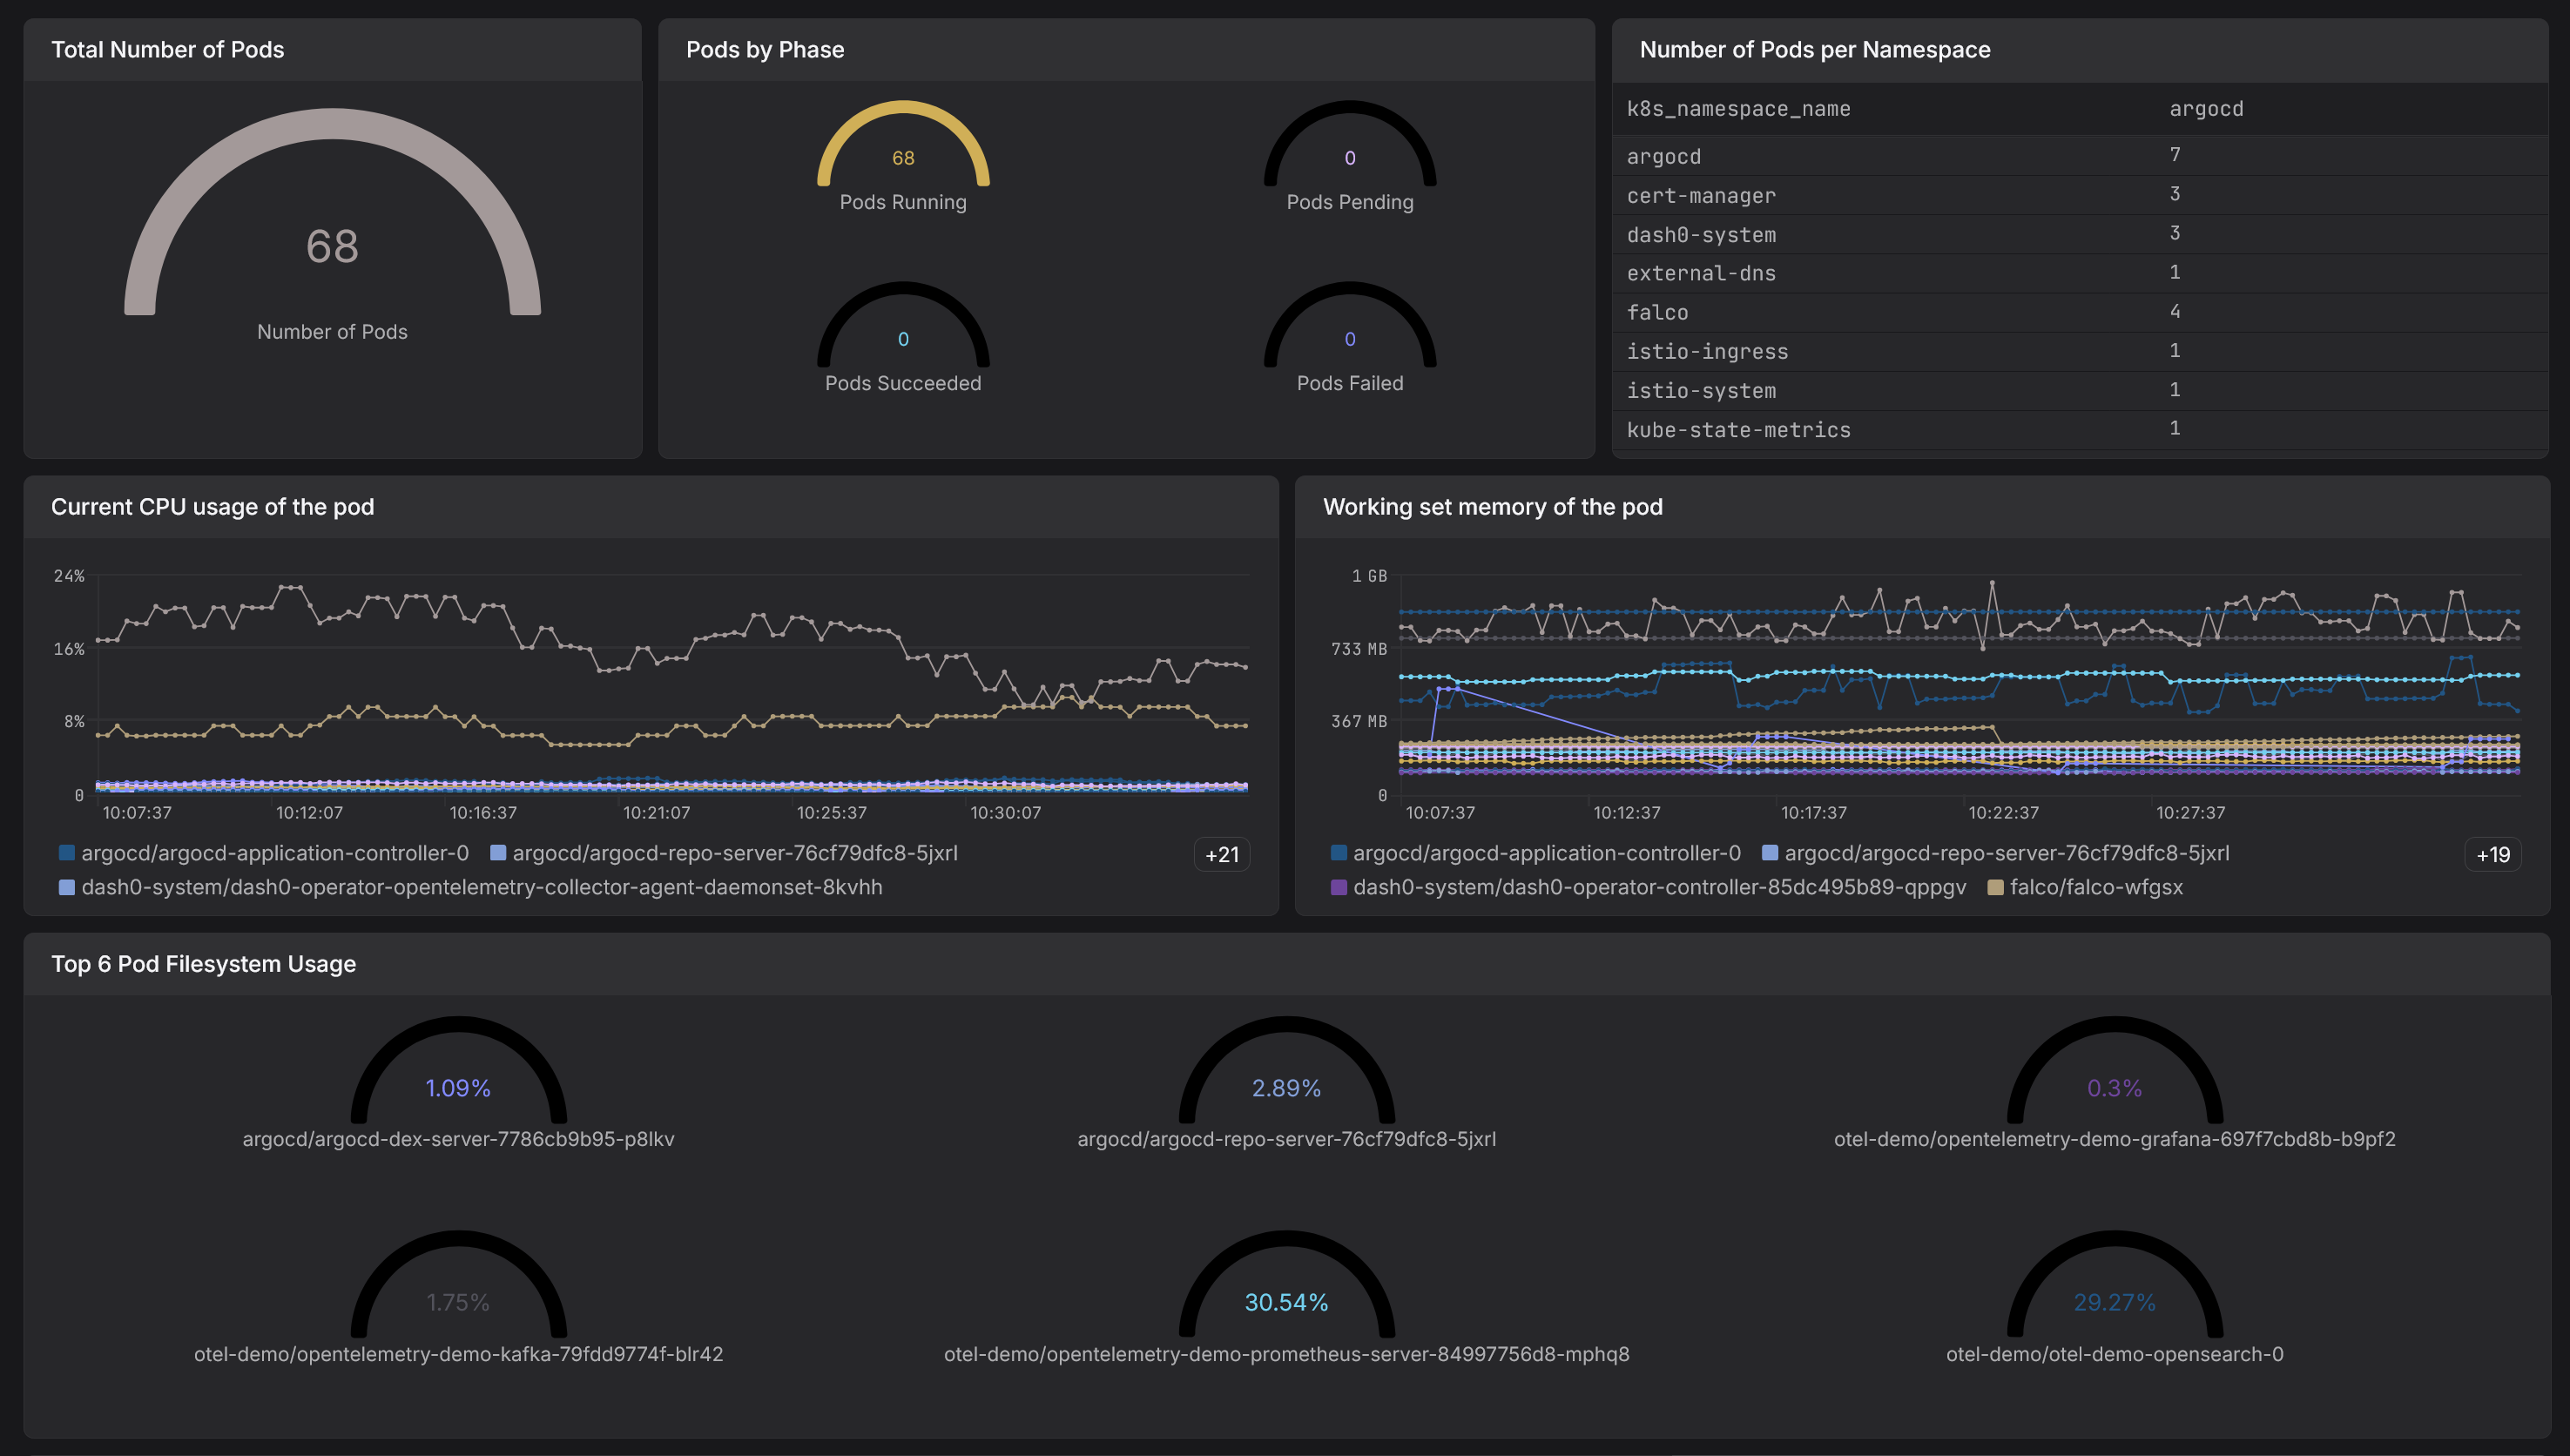Screen dimensions: 2570x1456
Task: Expand +19 hidden series in memory legend
Action: point(2492,855)
